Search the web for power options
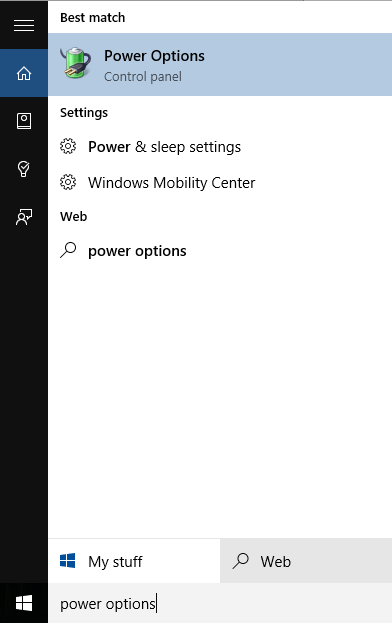This screenshot has width=392, height=623. [x=220, y=251]
